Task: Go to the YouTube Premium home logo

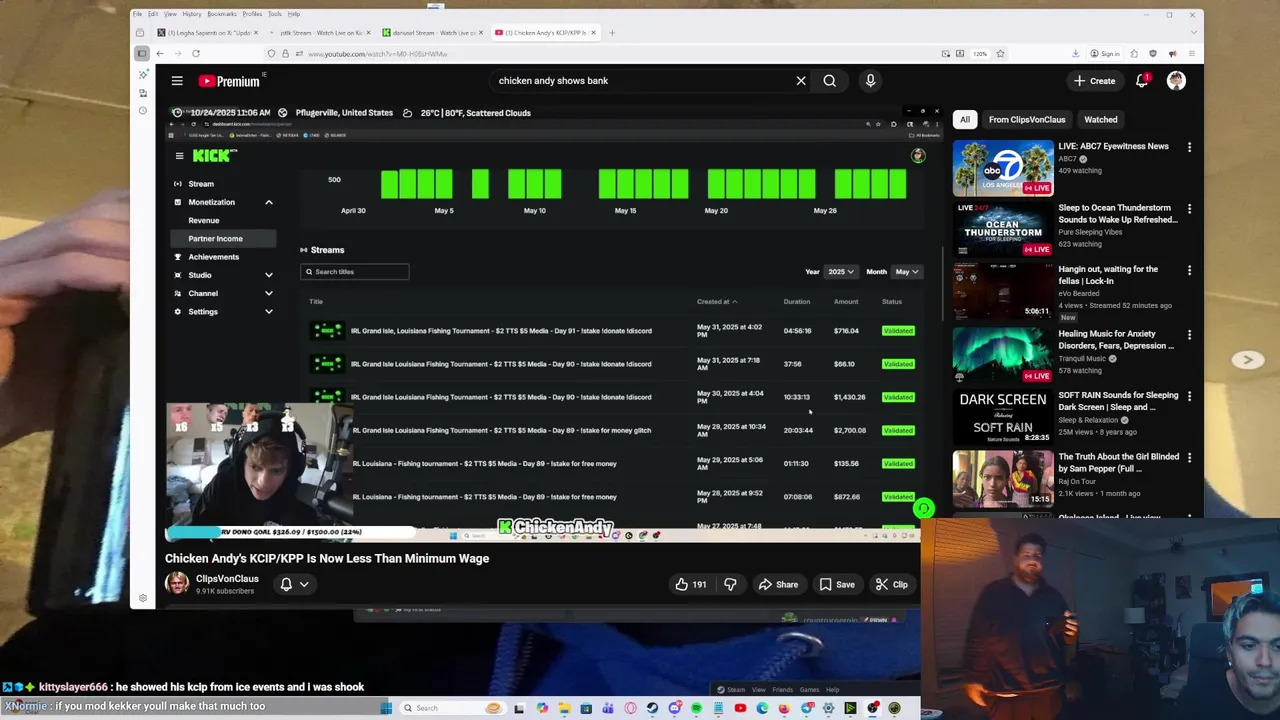Action: tap(229, 81)
